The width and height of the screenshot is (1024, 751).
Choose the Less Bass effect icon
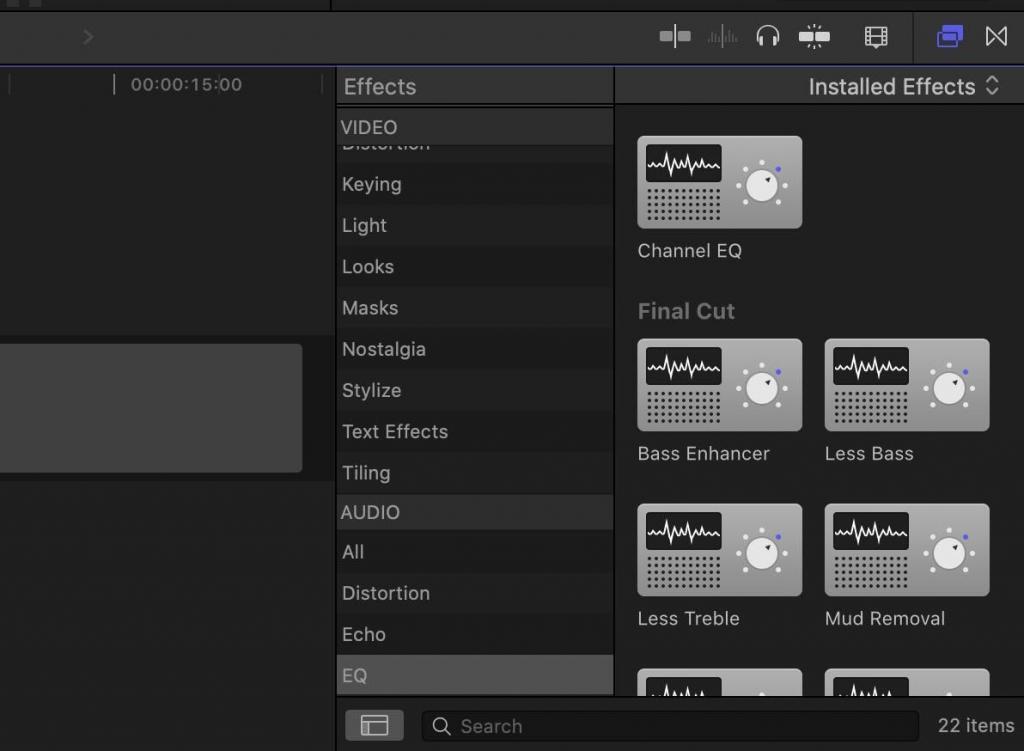point(906,385)
